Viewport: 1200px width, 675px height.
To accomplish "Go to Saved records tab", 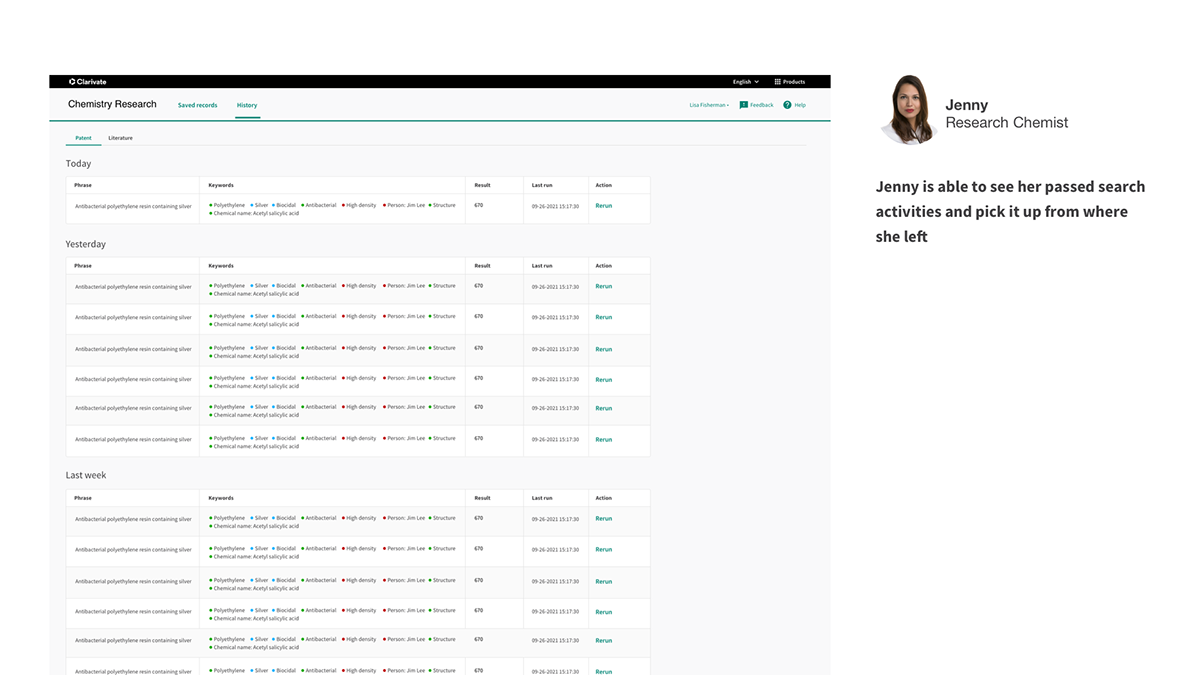I will click(x=197, y=105).
